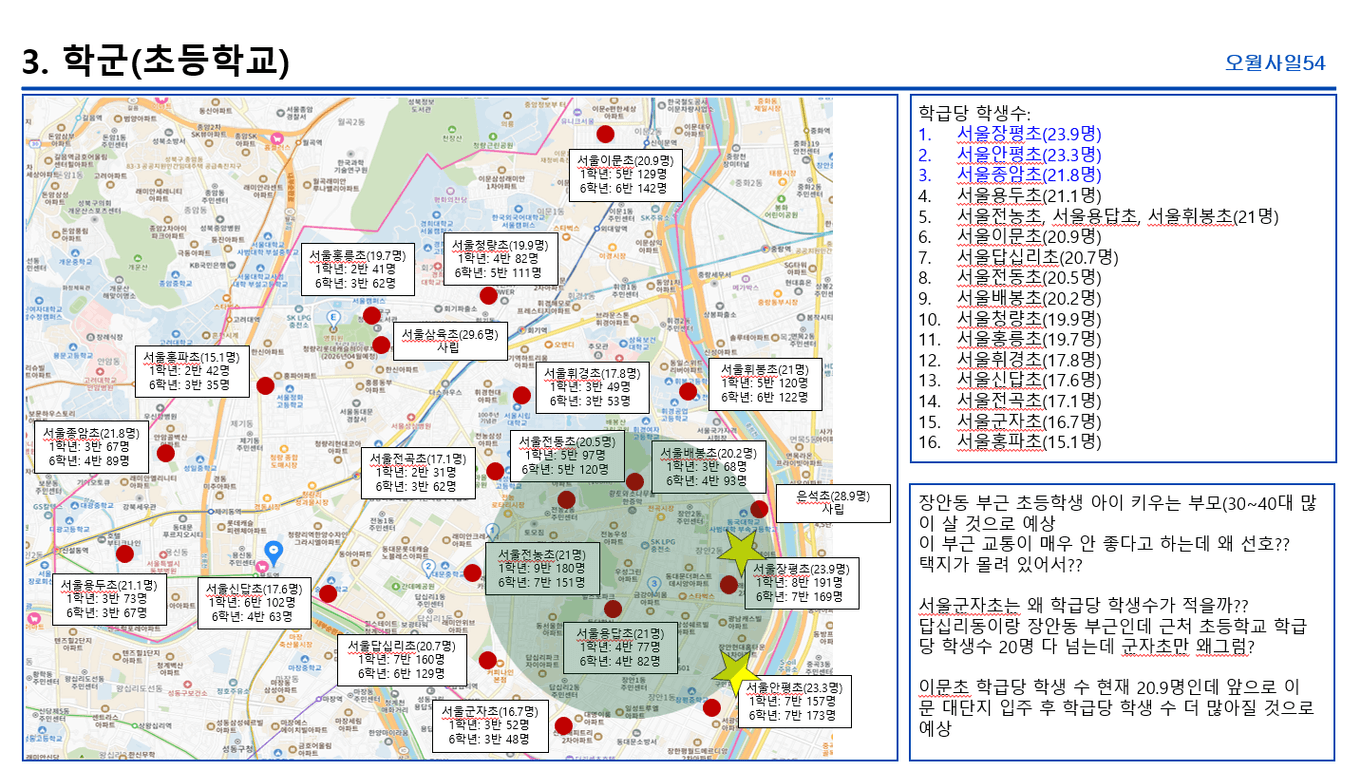Select the 서울홍릉초(19.7명) map label
Image resolution: width=1361 pixels, height=766 pixels.
[x=357, y=269]
